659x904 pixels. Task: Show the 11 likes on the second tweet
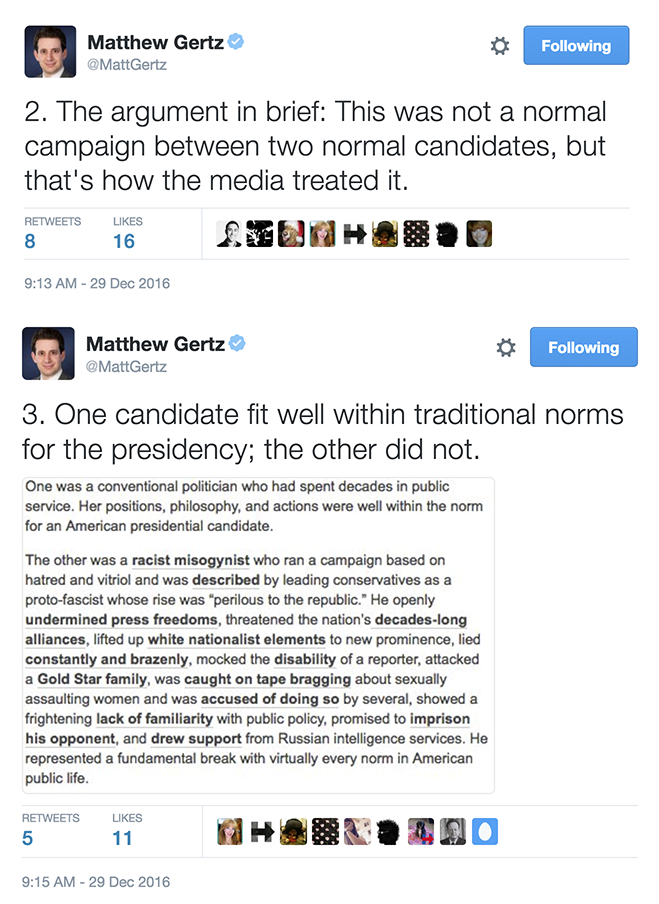point(122,838)
